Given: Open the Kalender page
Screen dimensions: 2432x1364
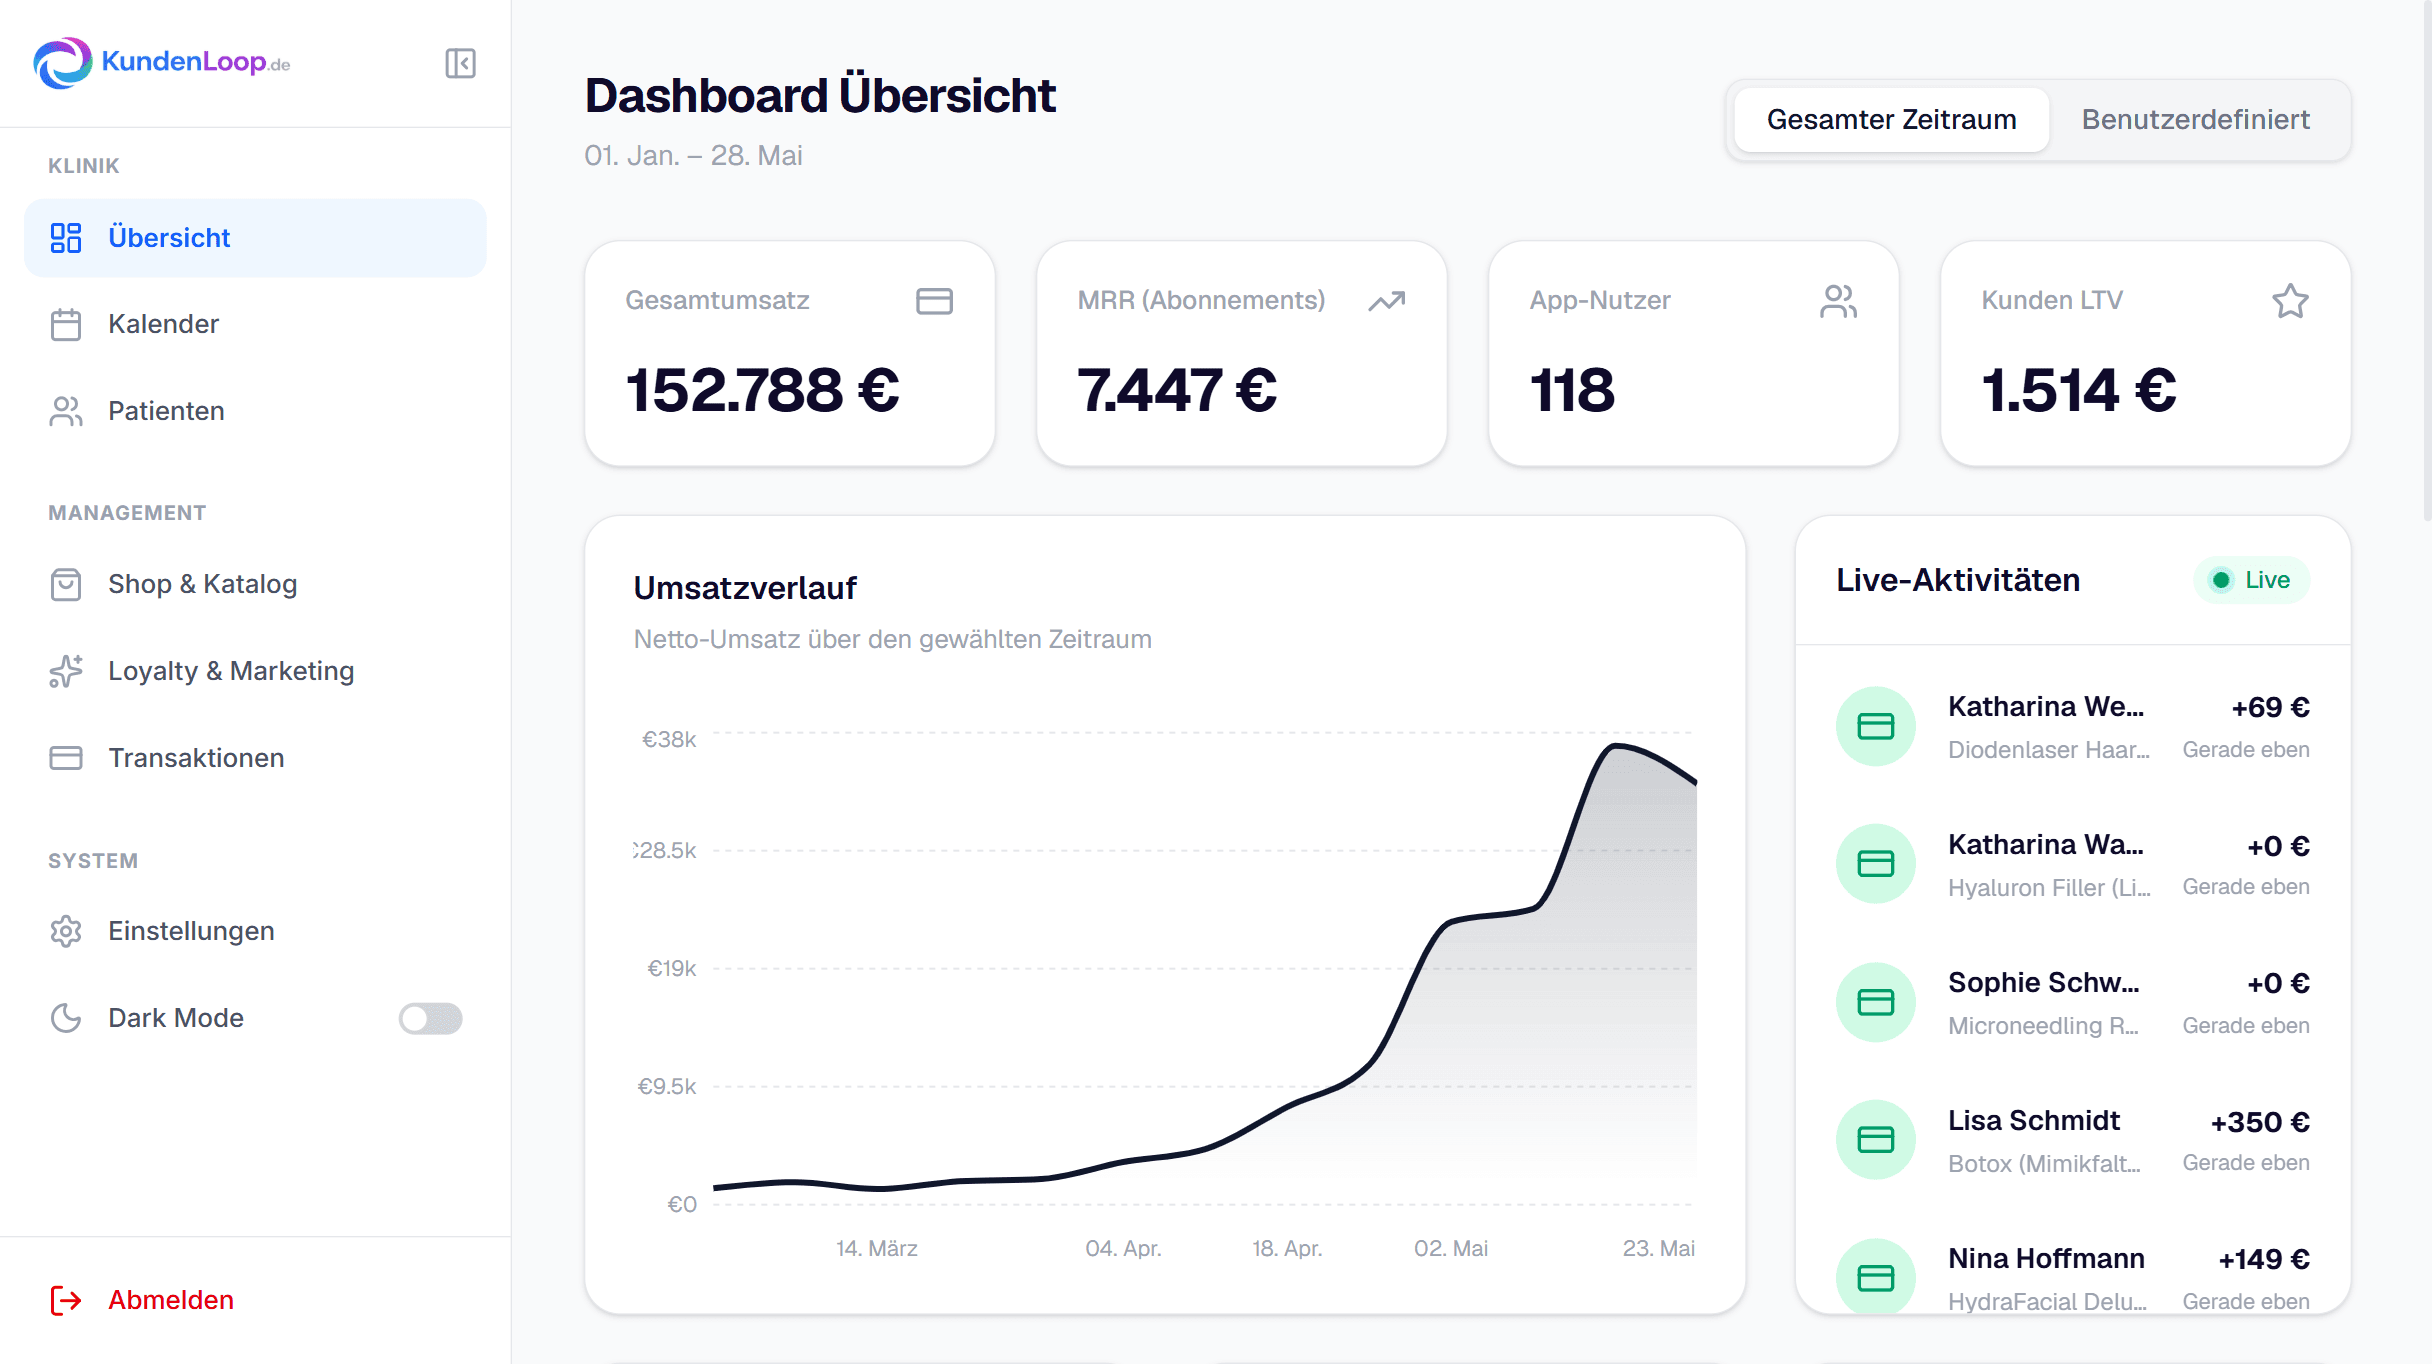Looking at the screenshot, I should pos(255,325).
